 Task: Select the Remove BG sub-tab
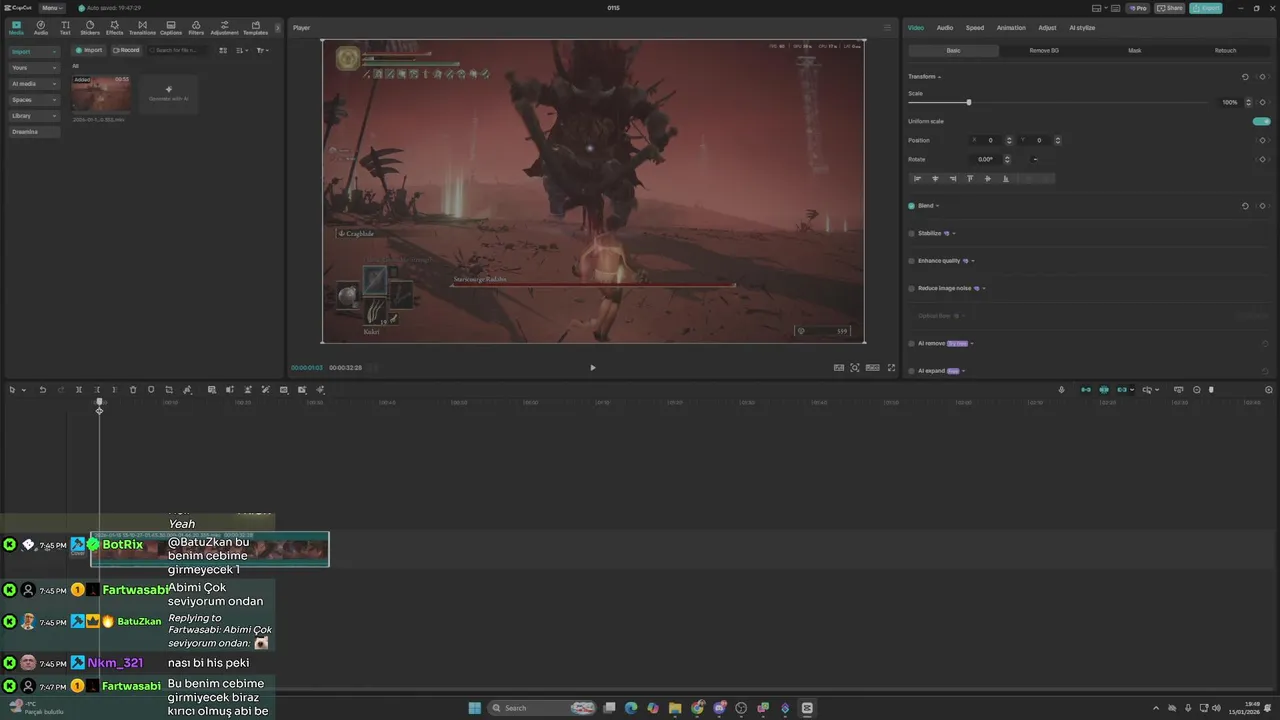pyautogui.click(x=1044, y=50)
